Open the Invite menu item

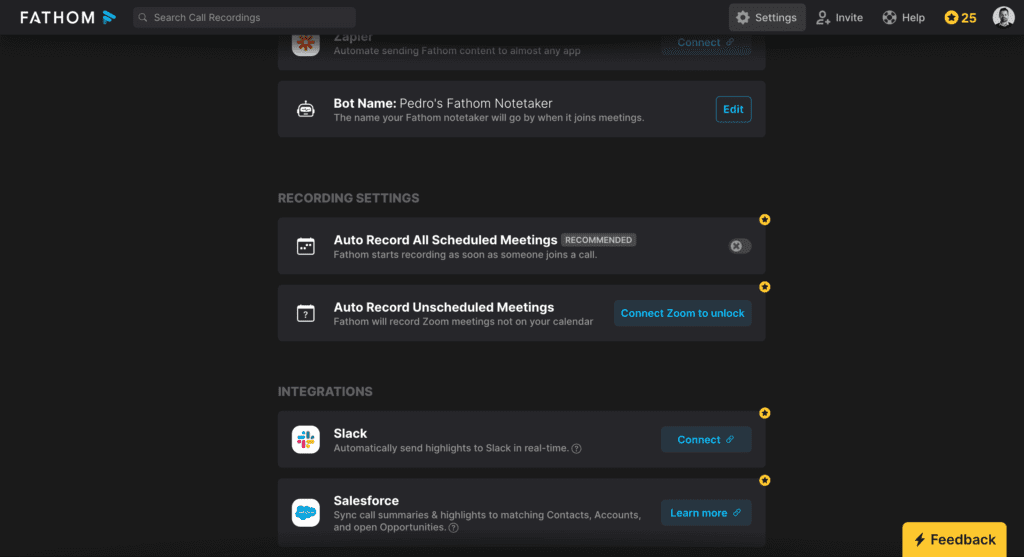[x=839, y=17]
